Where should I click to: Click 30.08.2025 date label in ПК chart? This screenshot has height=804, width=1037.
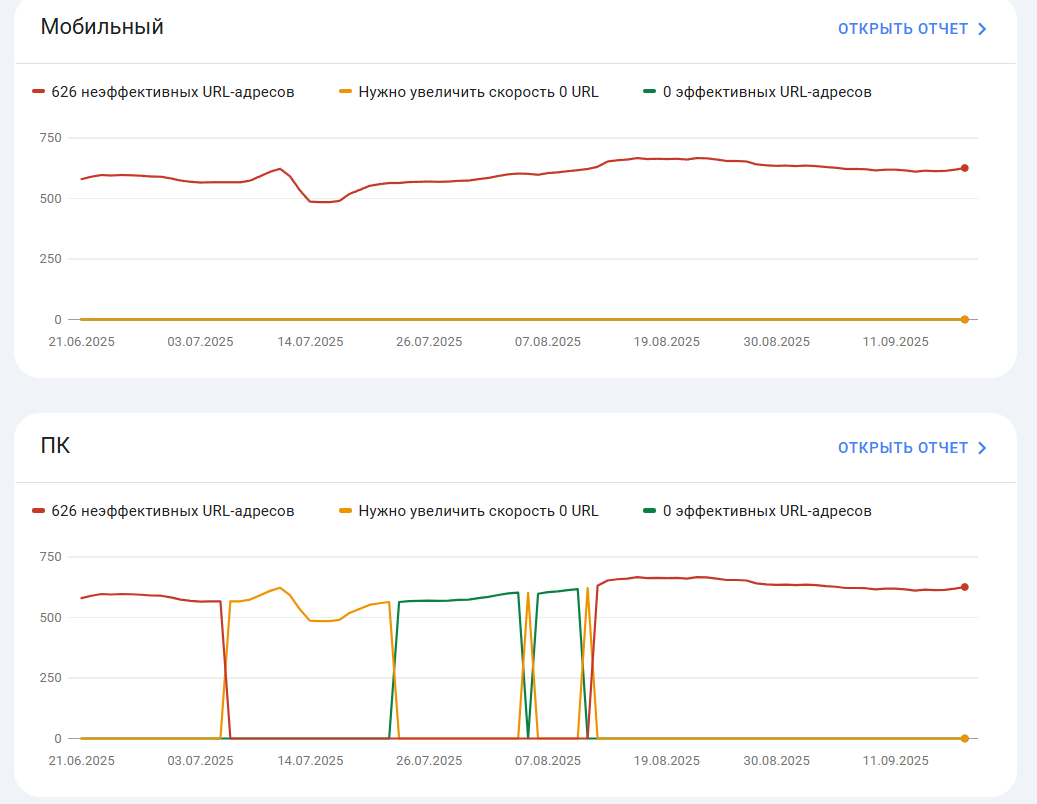(776, 761)
